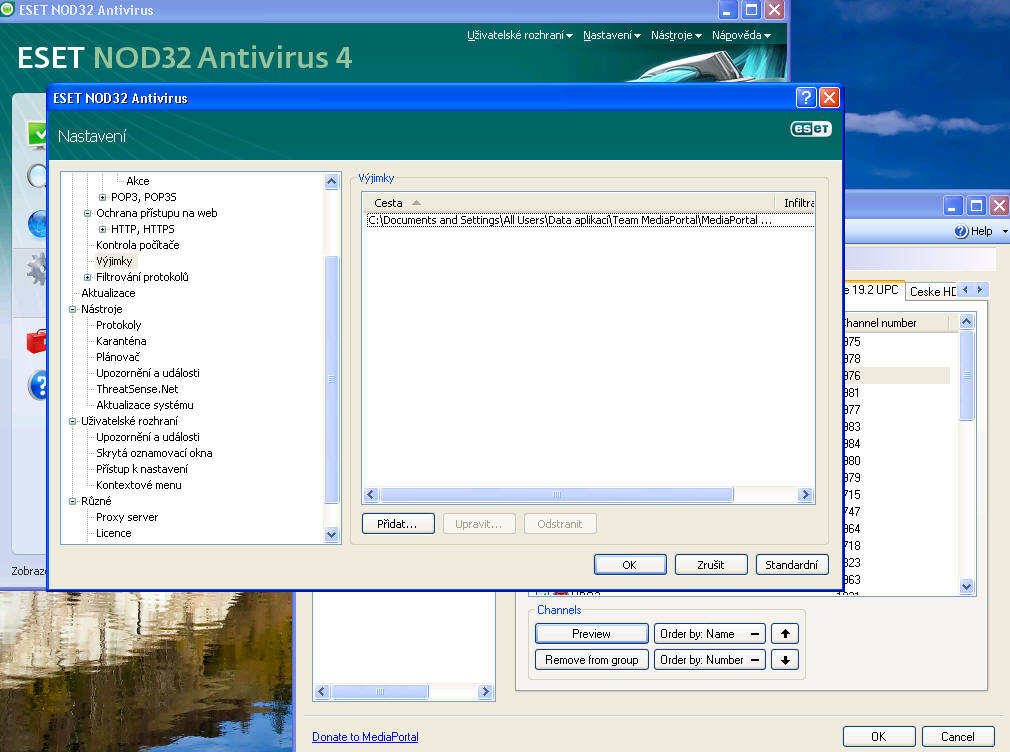Collapse the Uživatelské rozhraní tree node
This screenshot has height=752, width=1010.
coord(73,421)
